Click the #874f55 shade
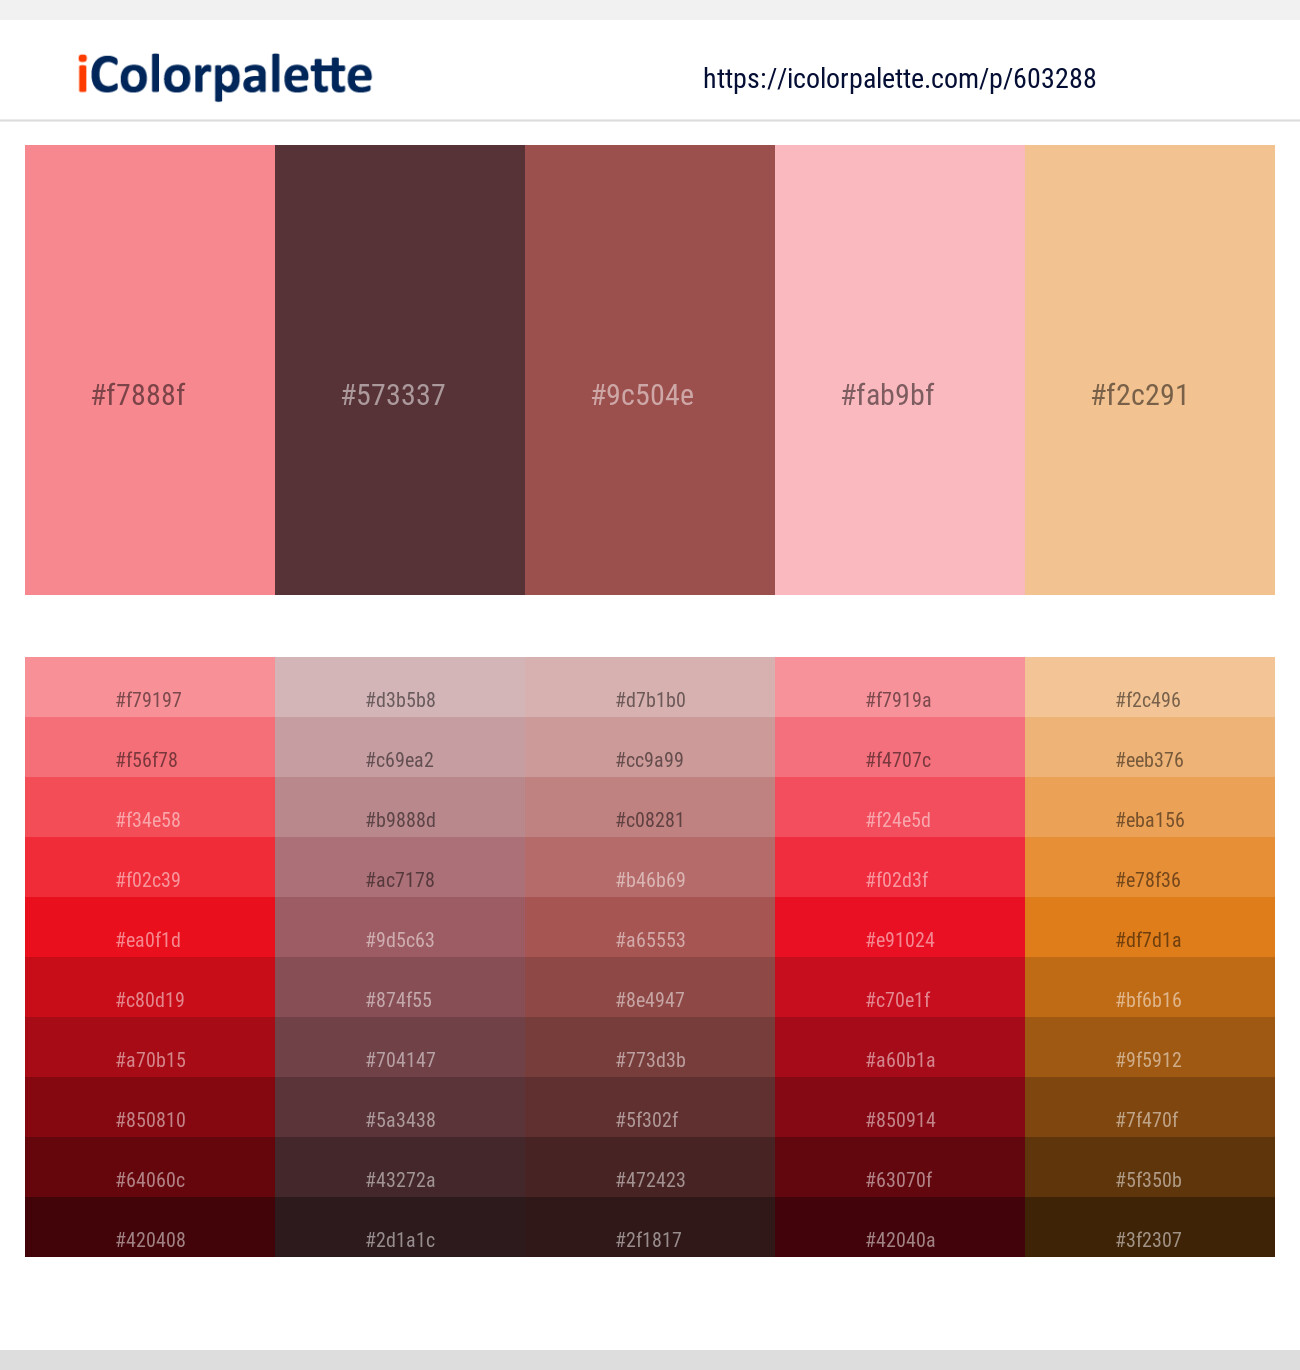The width and height of the screenshot is (1300, 1370). [400, 987]
